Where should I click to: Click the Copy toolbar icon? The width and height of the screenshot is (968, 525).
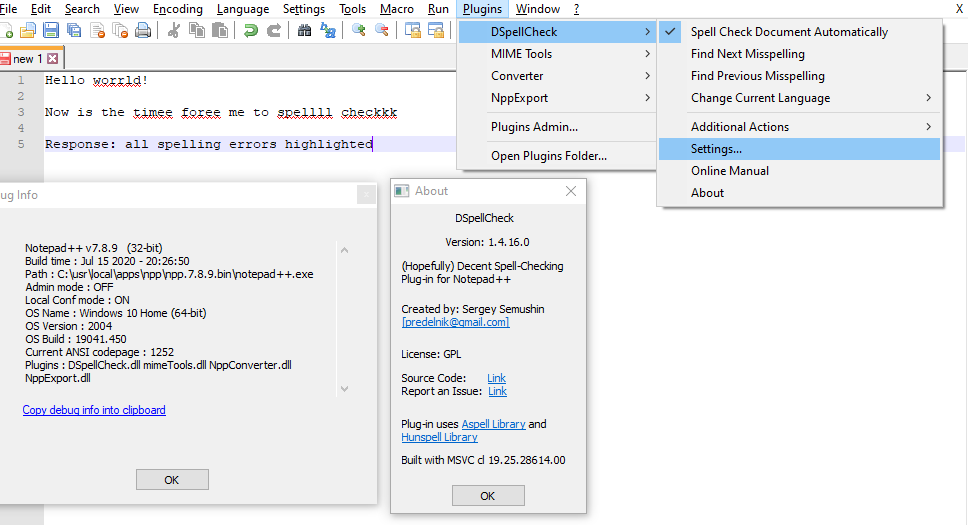pyautogui.click(x=197, y=30)
